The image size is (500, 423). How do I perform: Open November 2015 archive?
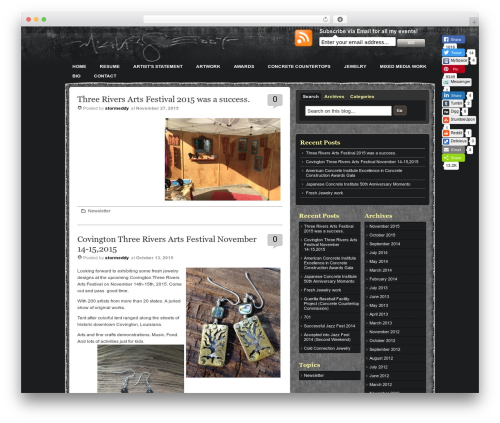[x=384, y=226]
